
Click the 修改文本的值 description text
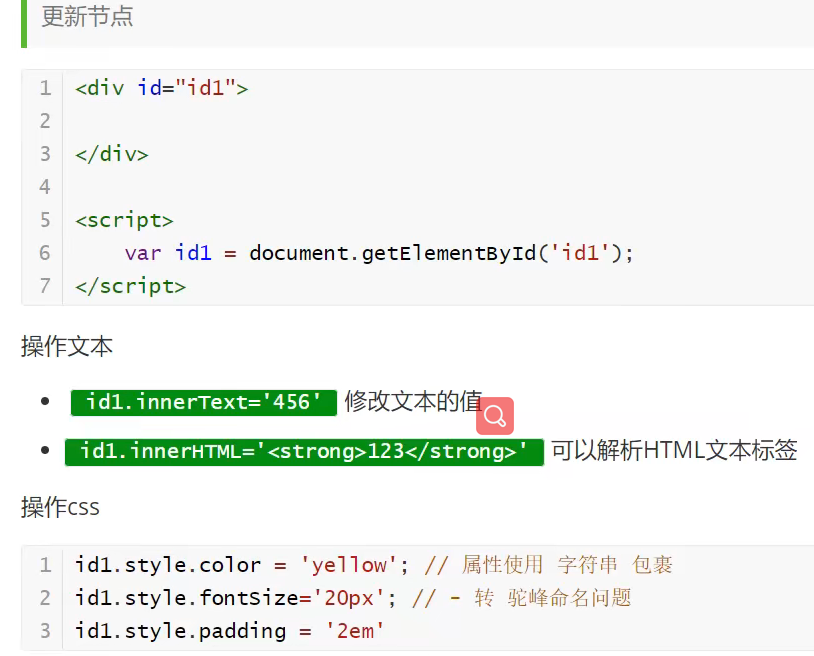click(x=413, y=401)
